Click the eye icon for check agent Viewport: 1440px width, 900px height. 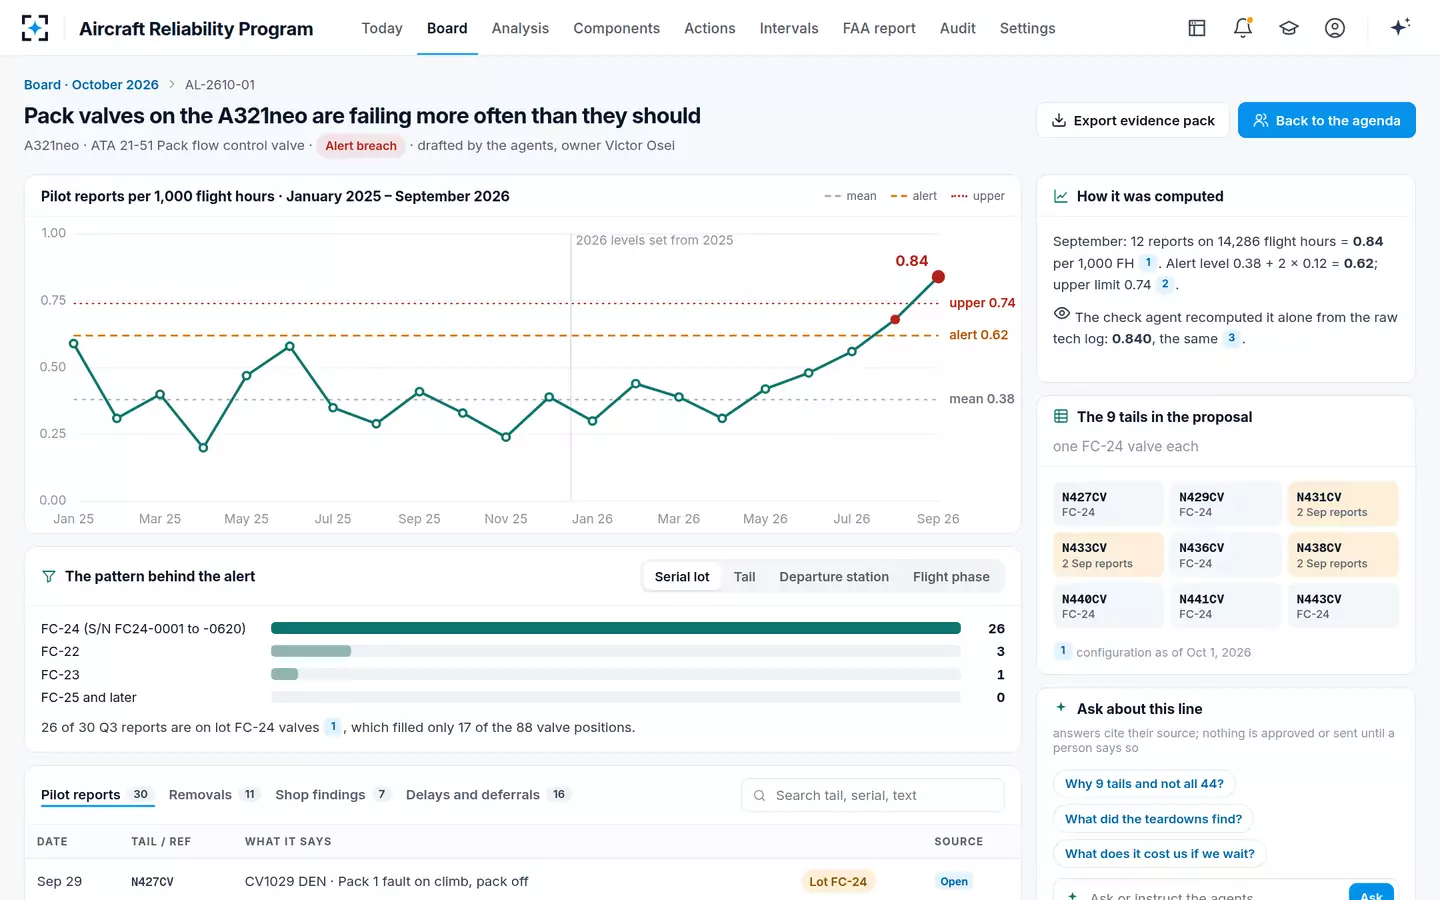[1062, 314]
